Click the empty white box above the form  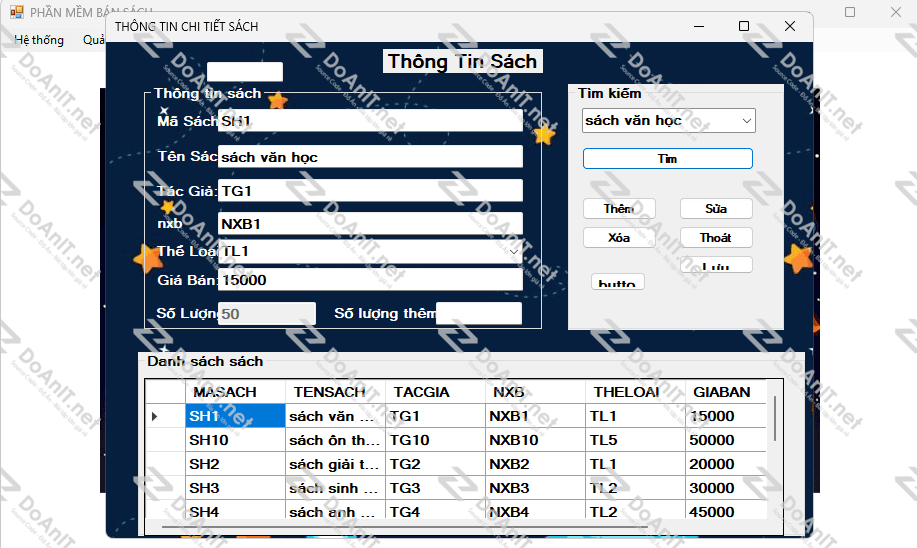tap(244, 72)
